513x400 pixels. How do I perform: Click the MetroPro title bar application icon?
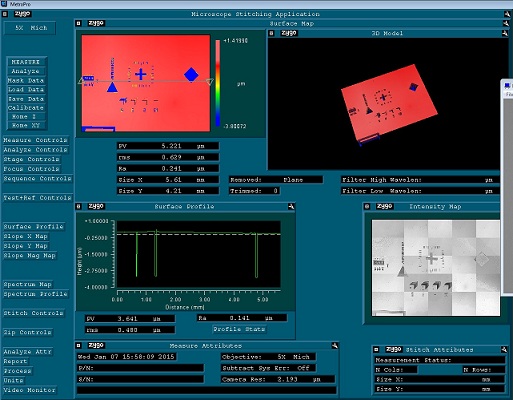click(4, 4)
